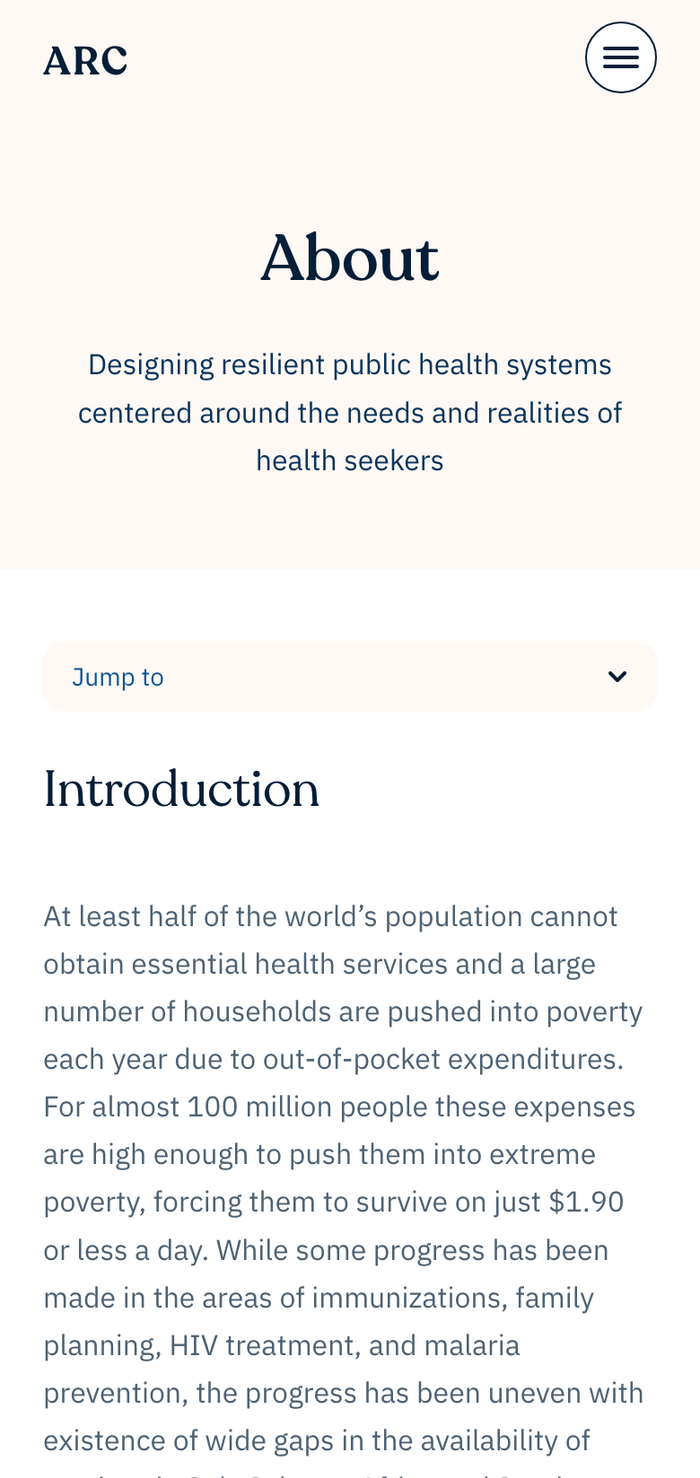This screenshot has height=1478, width=700.
Task: Click the "health seekers" subtitle line
Action: (350, 460)
